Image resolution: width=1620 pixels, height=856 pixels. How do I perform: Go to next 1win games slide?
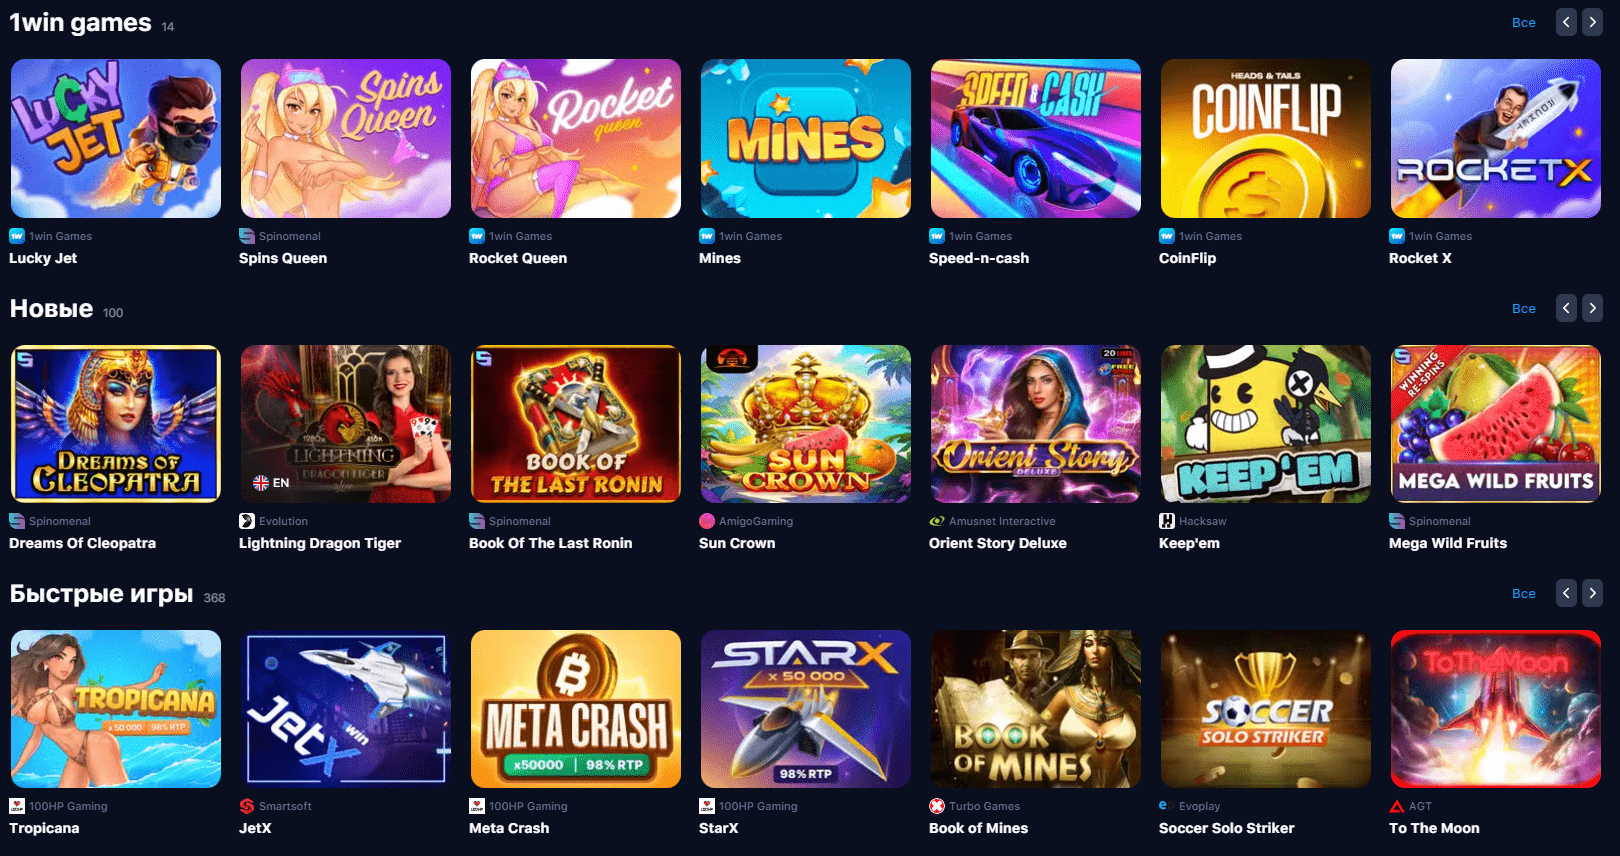pyautogui.click(x=1593, y=22)
